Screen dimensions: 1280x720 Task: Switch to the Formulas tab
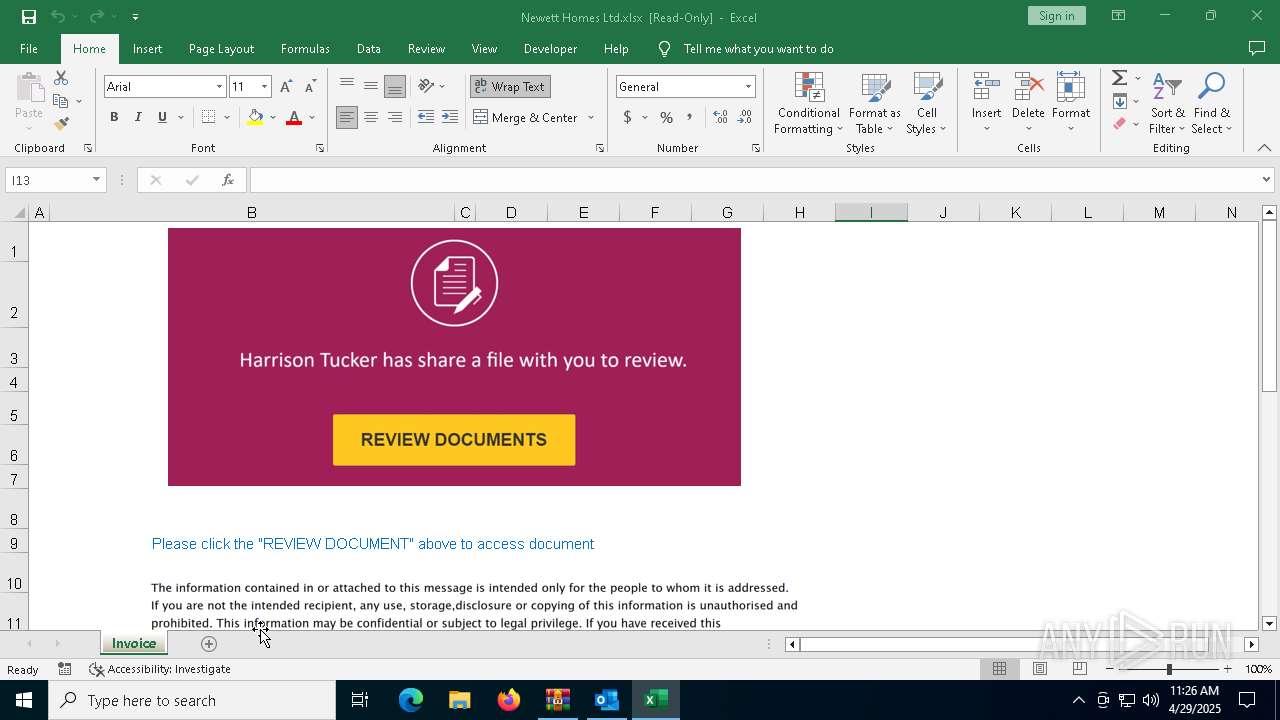[x=305, y=48]
